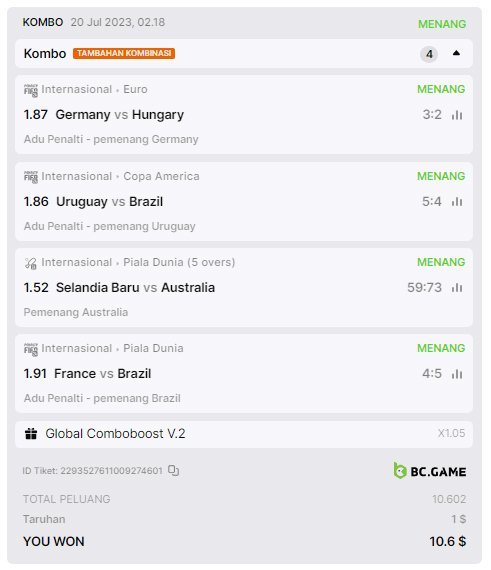Open stats icon for Selandia Baru vs Australia
This screenshot has width=491, height=570.
click(457, 288)
